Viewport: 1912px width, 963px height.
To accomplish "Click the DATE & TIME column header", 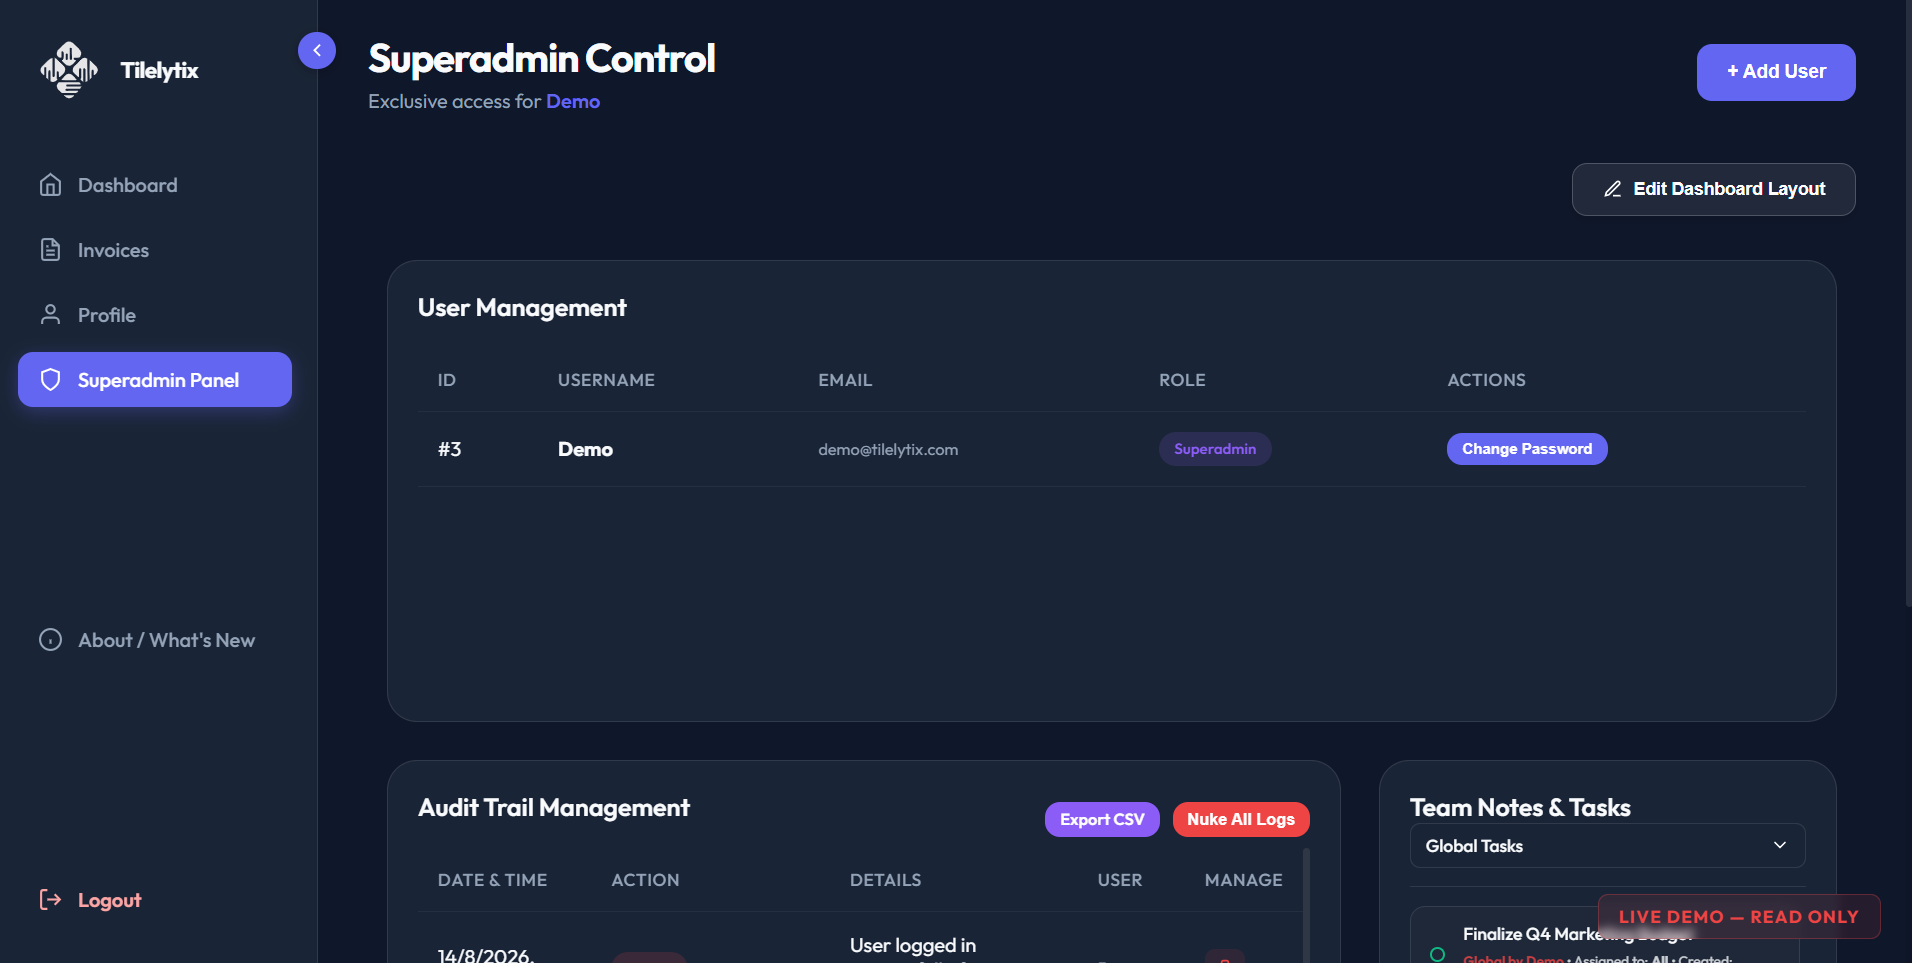I will [x=492, y=880].
